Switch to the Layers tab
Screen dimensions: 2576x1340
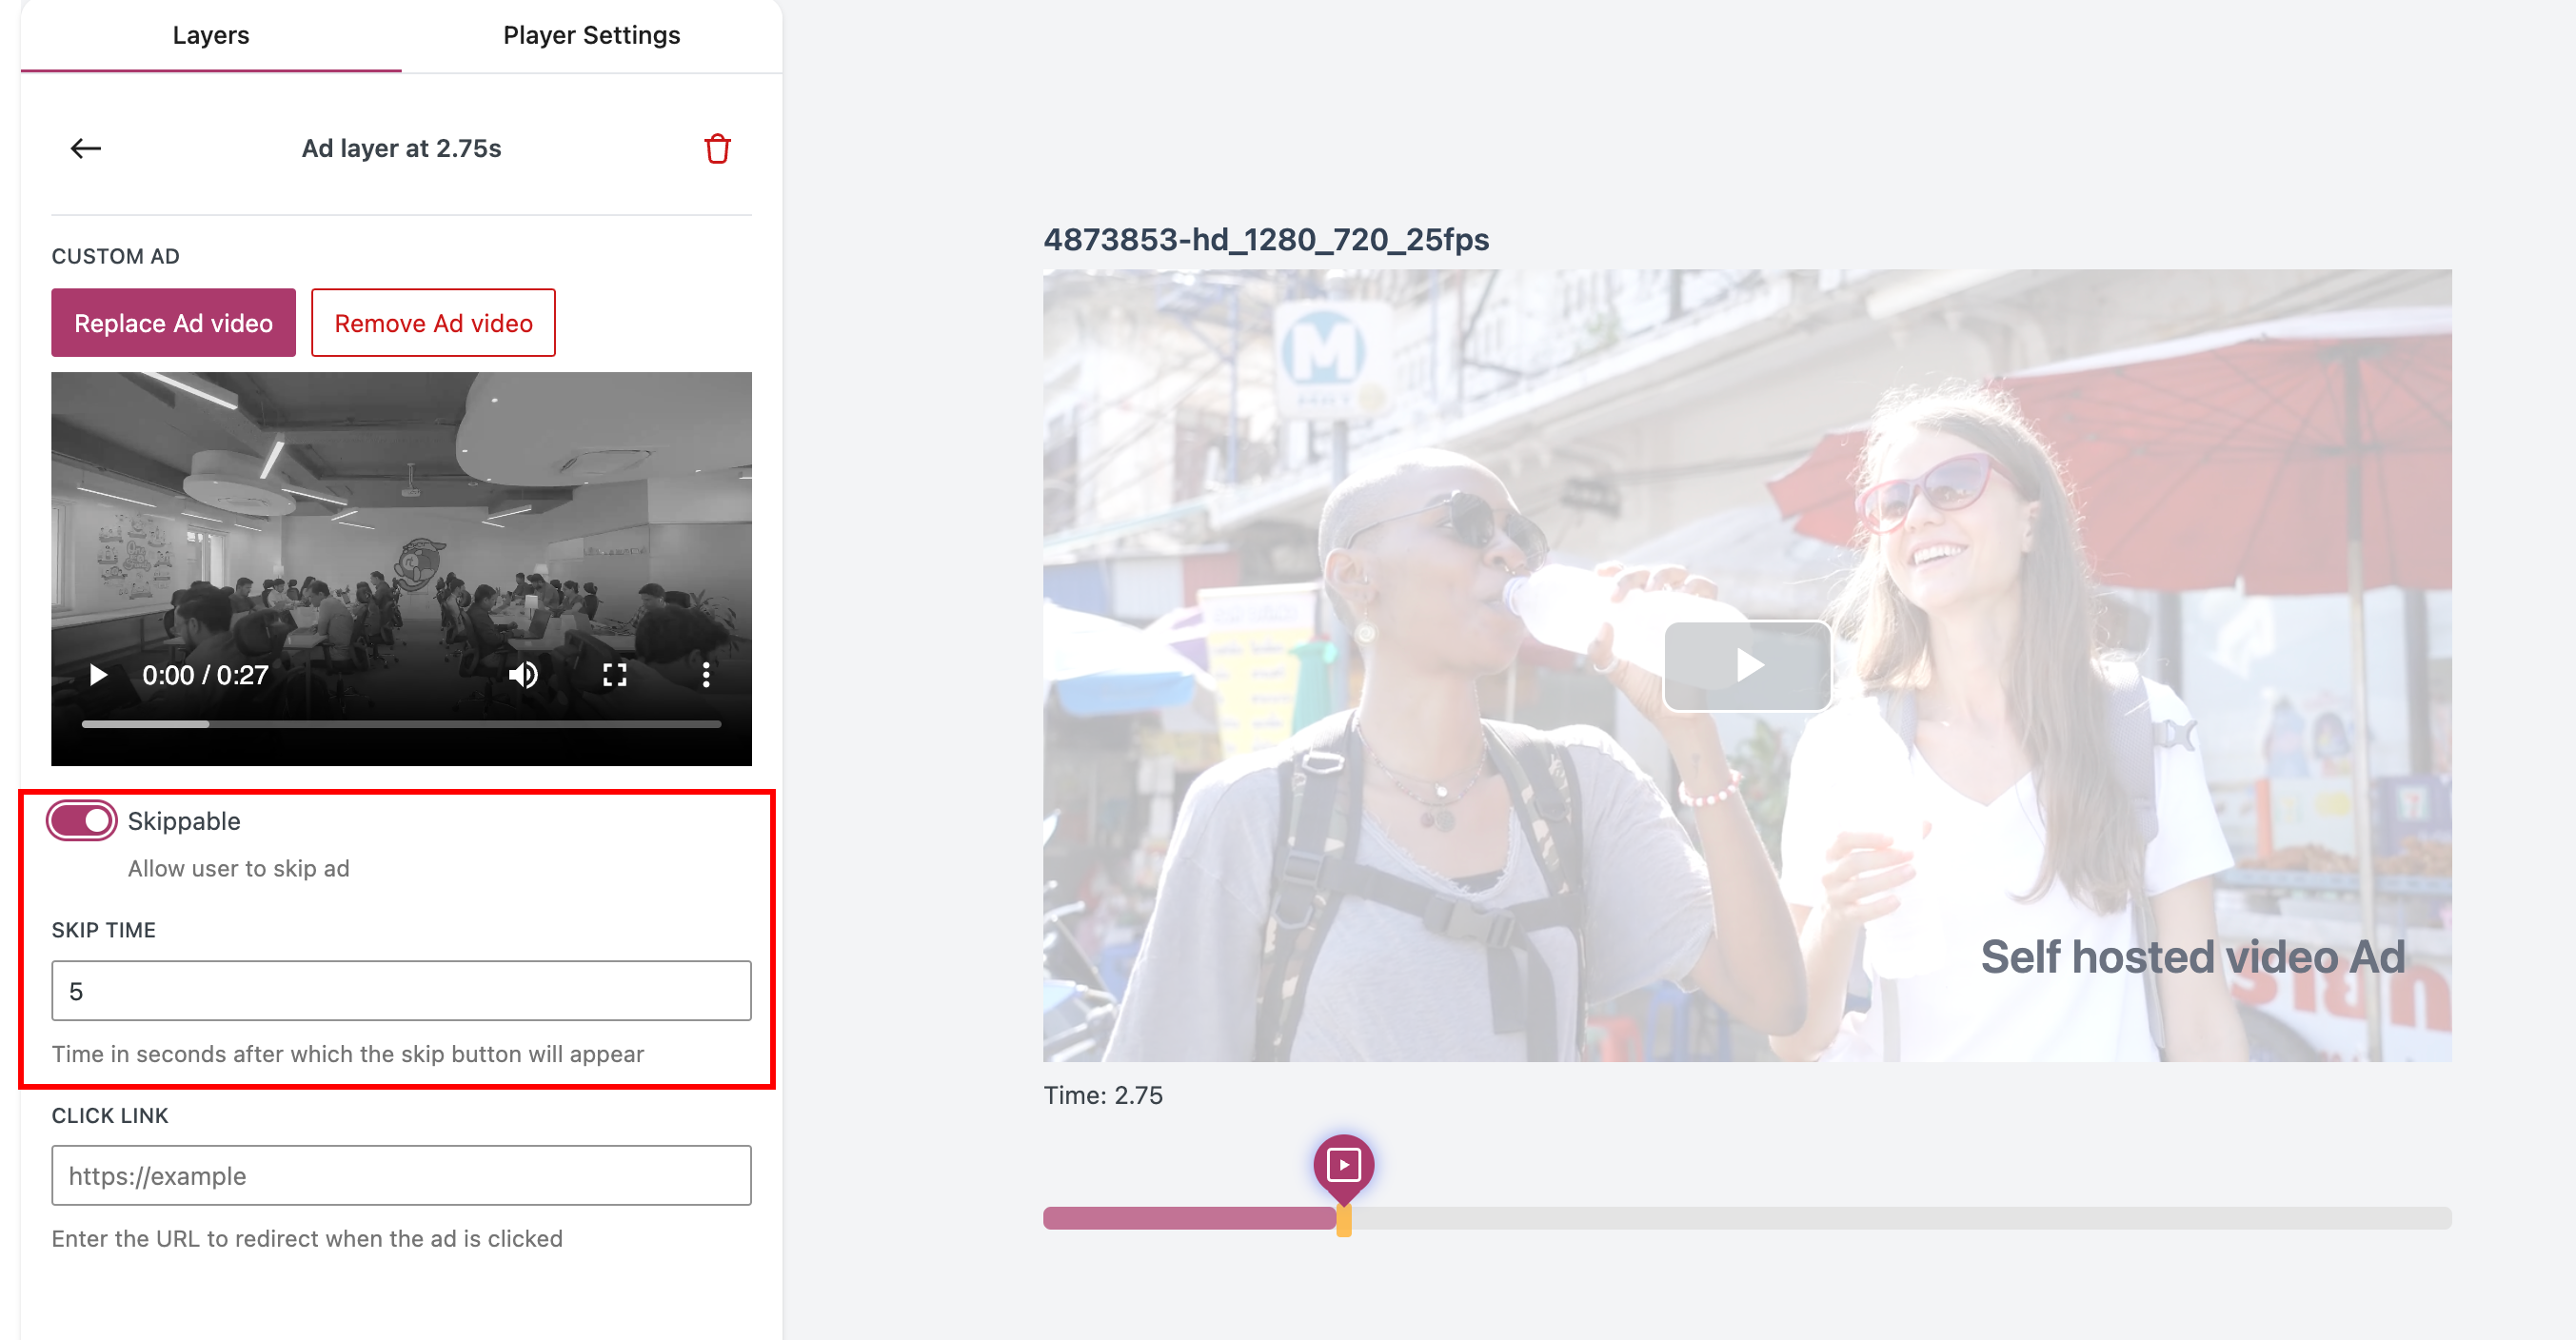click(210, 35)
